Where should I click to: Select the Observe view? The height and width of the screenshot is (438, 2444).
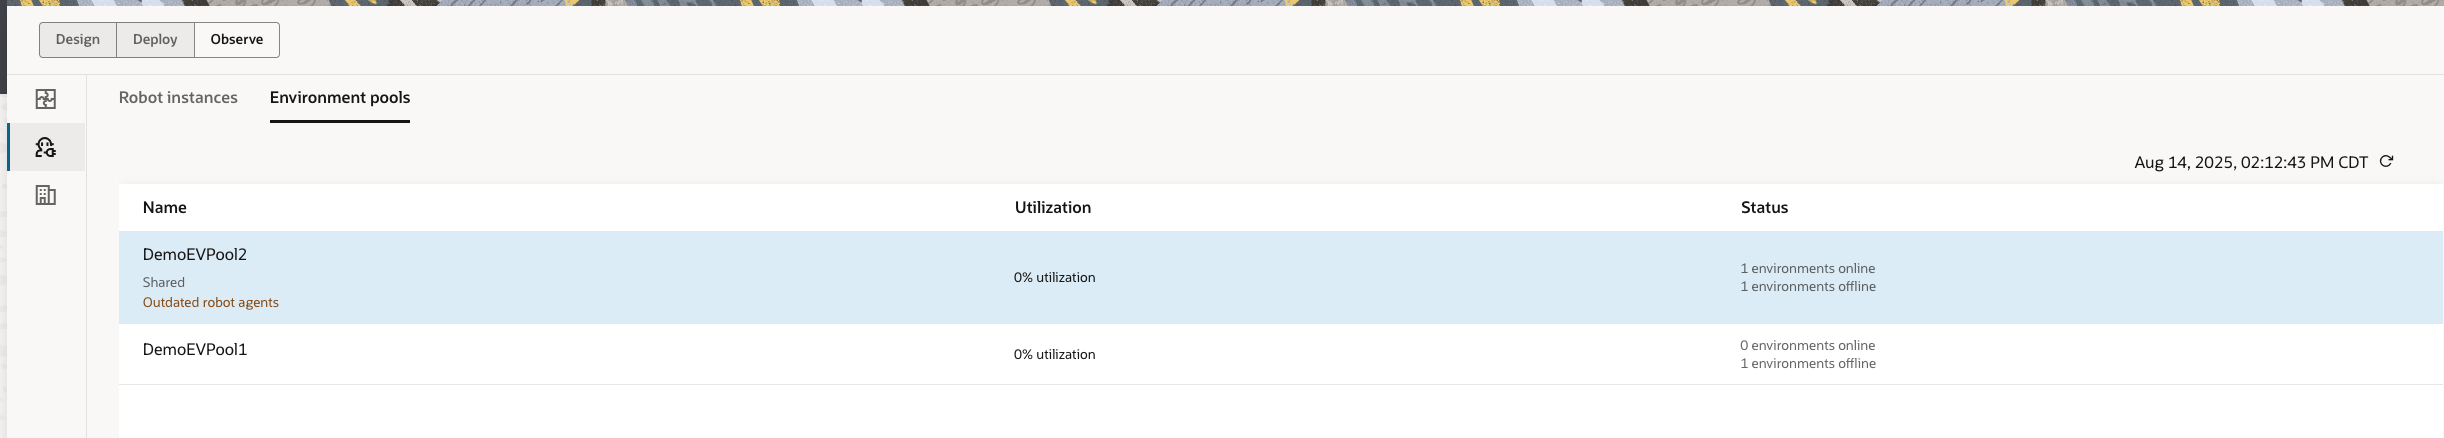[x=237, y=40]
